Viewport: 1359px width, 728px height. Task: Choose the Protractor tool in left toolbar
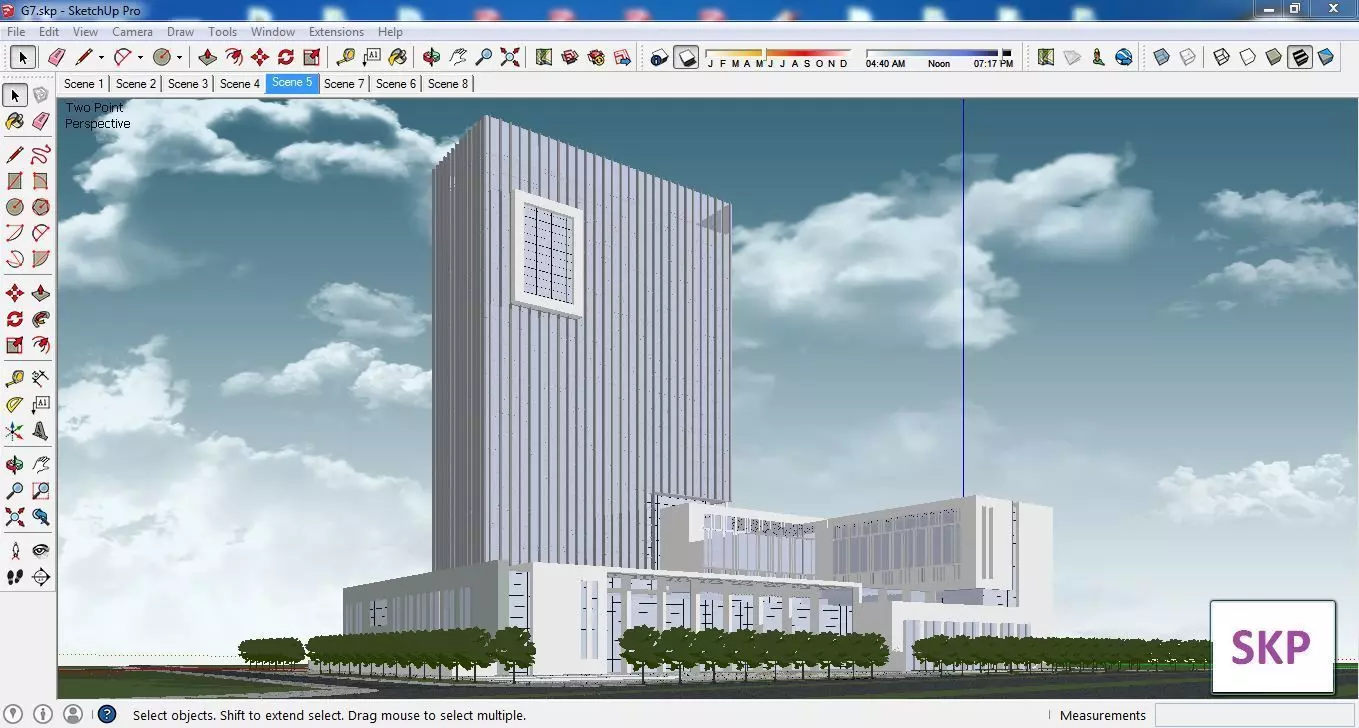(x=15, y=405)
